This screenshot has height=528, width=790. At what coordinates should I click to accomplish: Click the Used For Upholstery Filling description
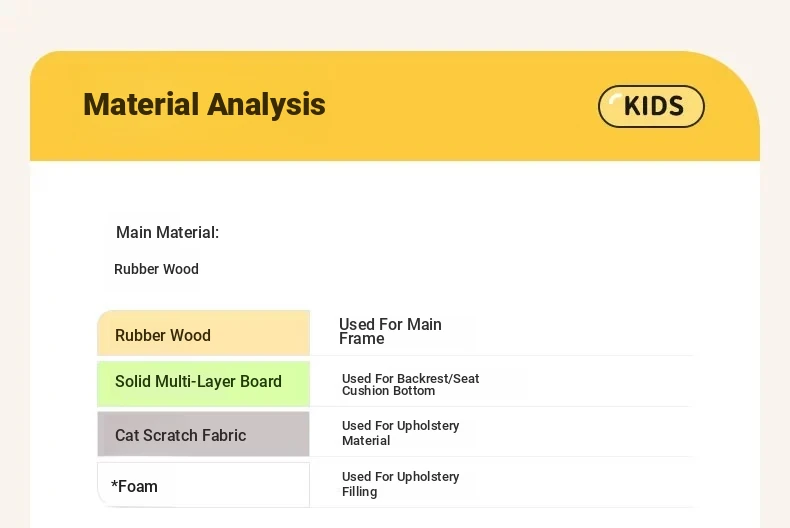point(400,484)
